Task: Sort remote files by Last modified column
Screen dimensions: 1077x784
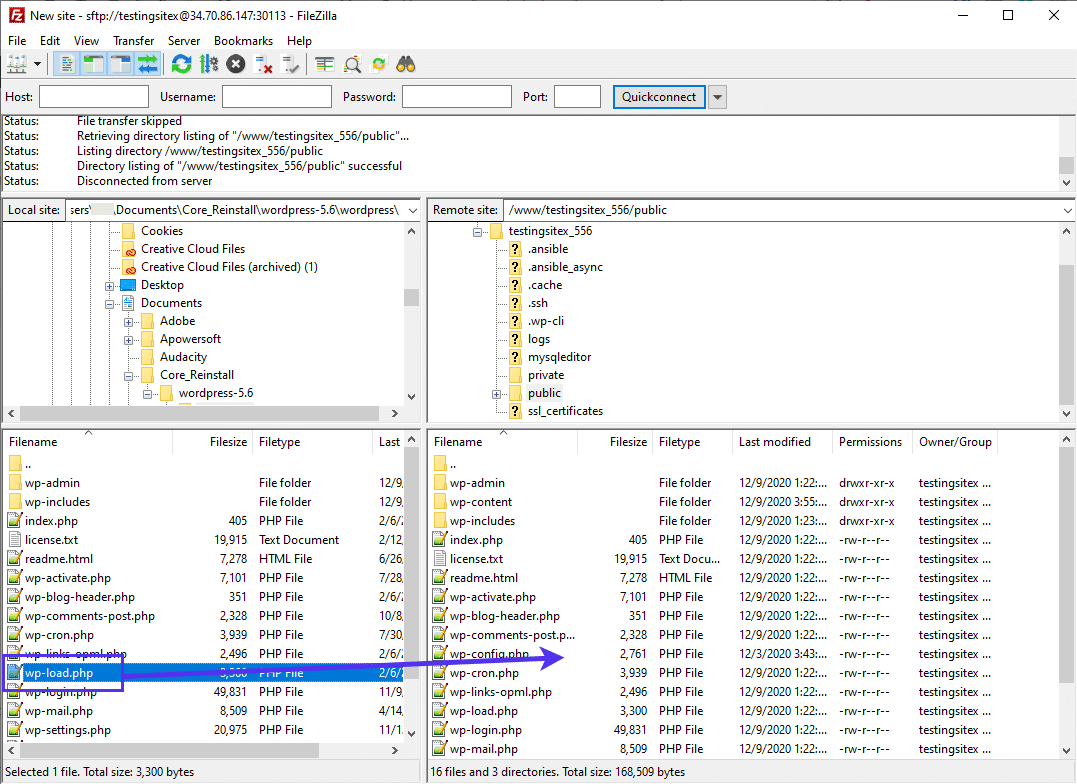Action: pyautogui.click(x=774, y=442)
